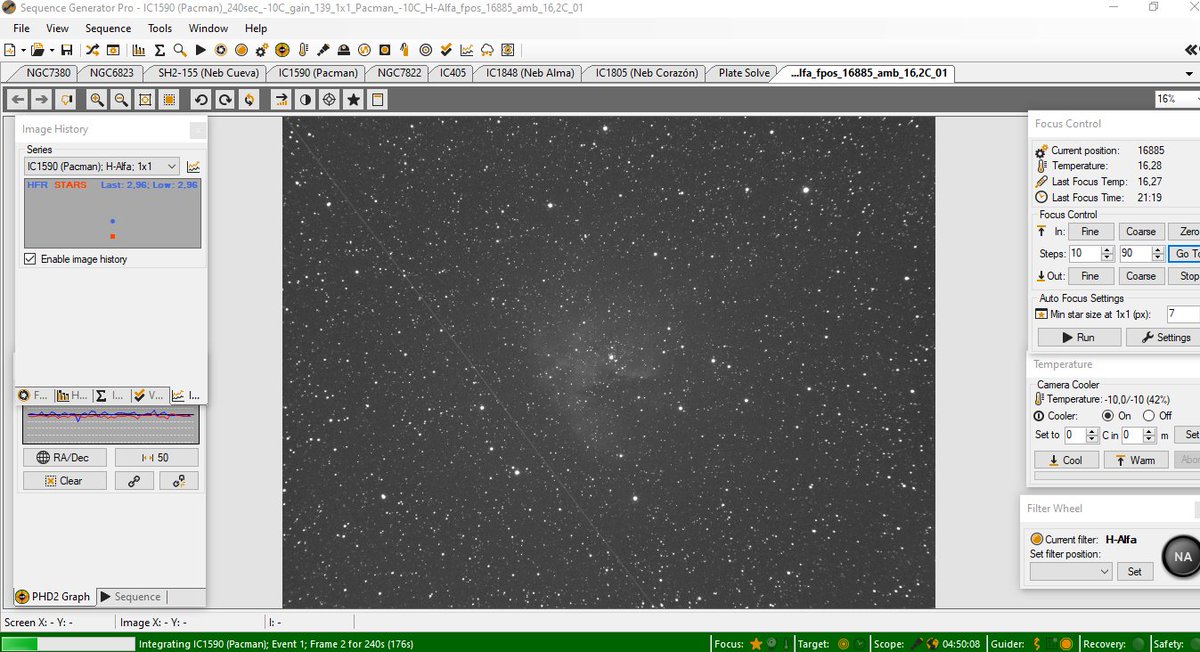Click the Cool button
The width and height of the screenshot is (1200, 652).
tap(1066, 460)
